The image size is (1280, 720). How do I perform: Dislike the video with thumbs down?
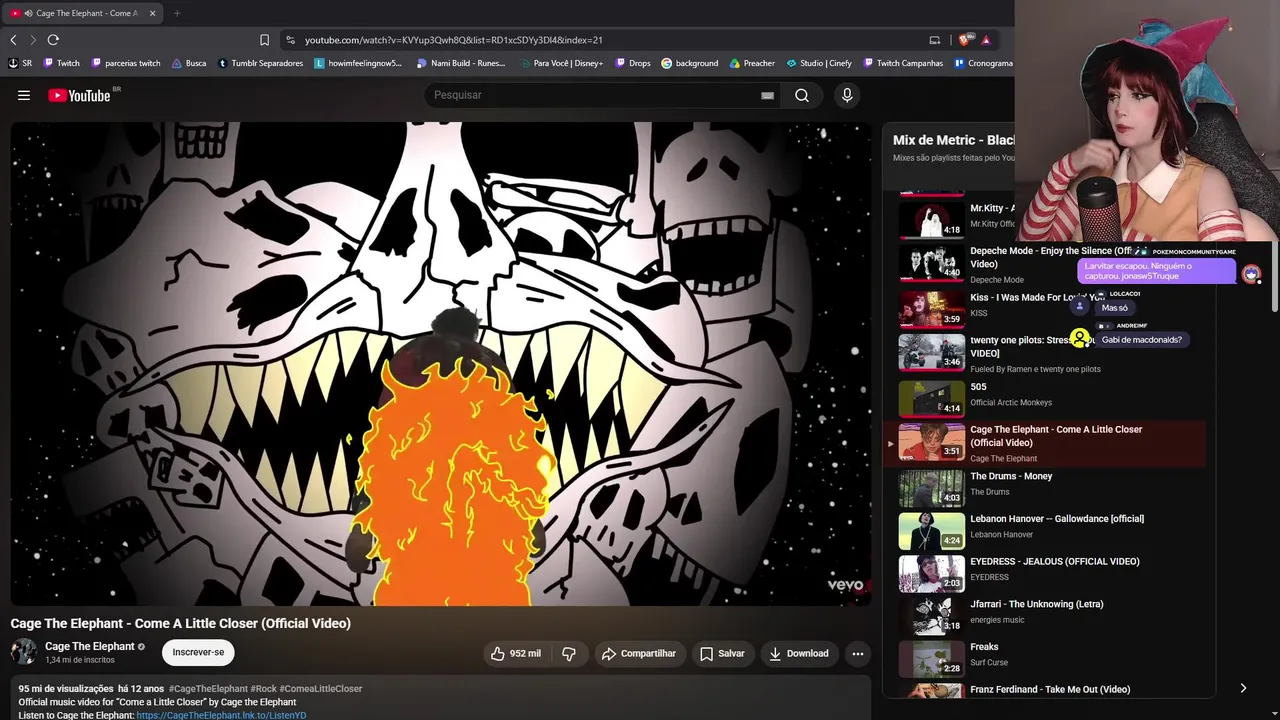[x=569, y=654]
